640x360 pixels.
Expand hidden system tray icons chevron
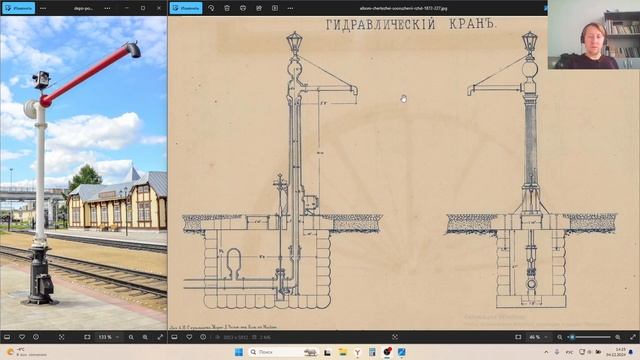coord(546,352)
